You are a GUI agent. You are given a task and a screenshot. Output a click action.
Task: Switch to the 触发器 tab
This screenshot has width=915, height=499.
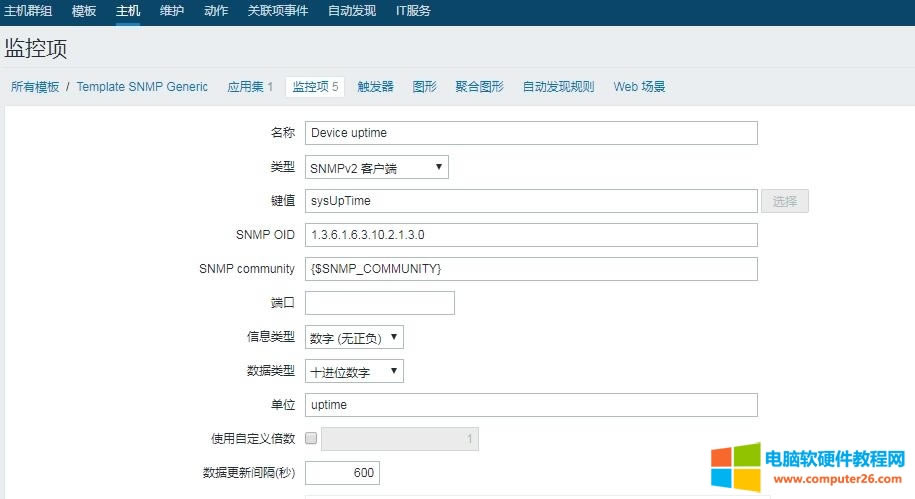(x=375, y=87)
